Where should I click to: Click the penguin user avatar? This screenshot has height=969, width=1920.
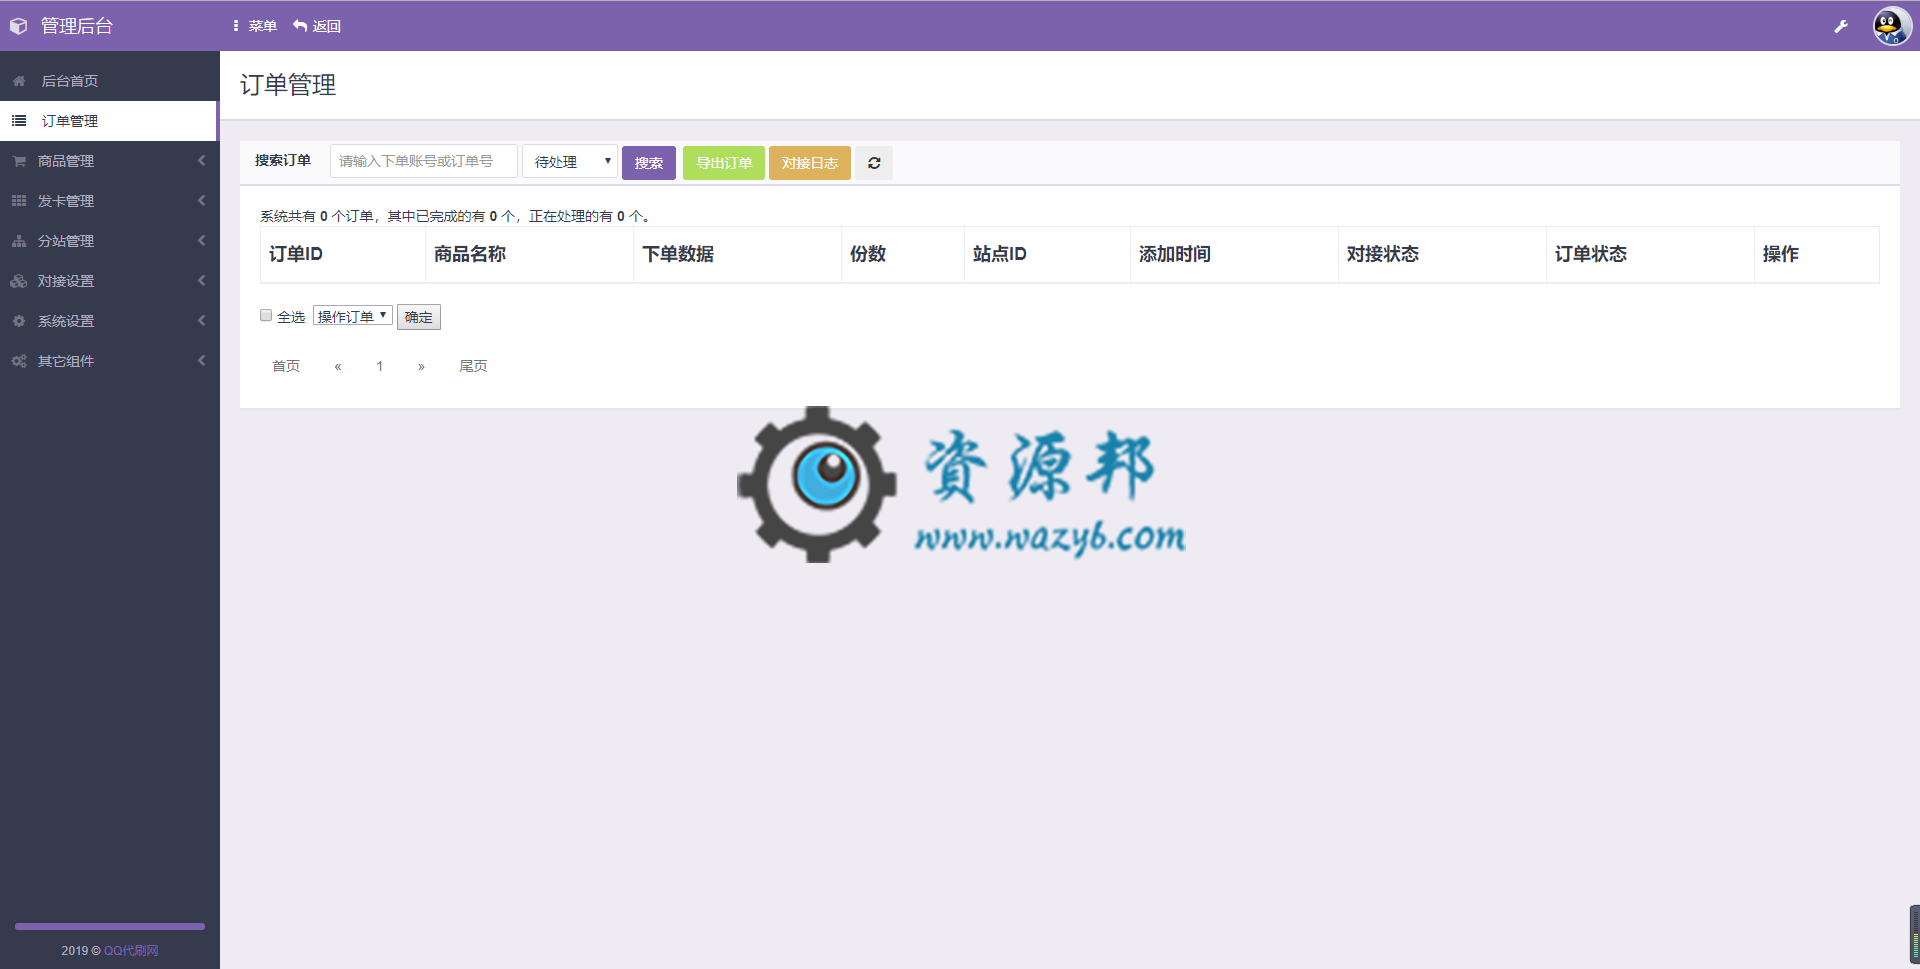[1892, 26]
